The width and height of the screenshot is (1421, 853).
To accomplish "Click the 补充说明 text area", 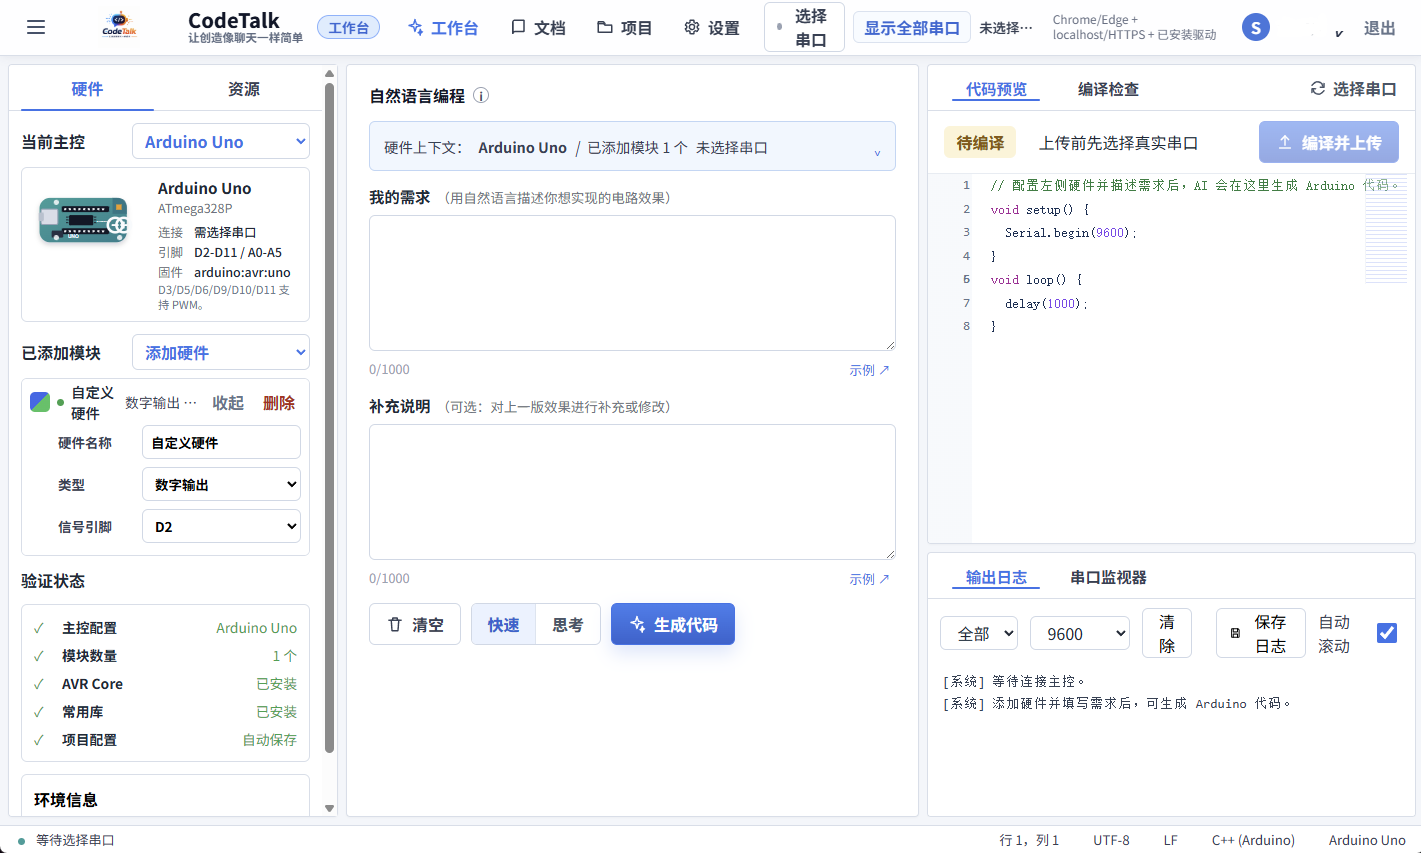I will [x=632, y=492].
